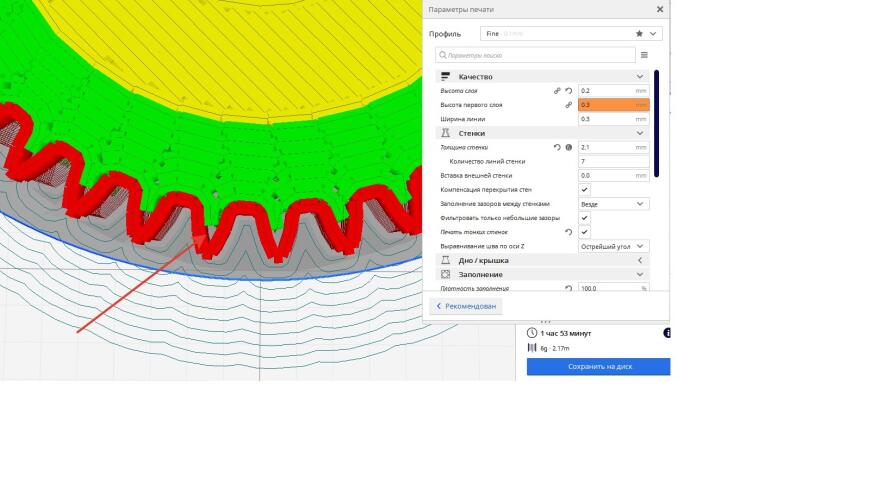Reset Толщина стенки with revert arrow
Image resolution: width=870 pixels, height=489 pixels.
click(x=557, y=148)
